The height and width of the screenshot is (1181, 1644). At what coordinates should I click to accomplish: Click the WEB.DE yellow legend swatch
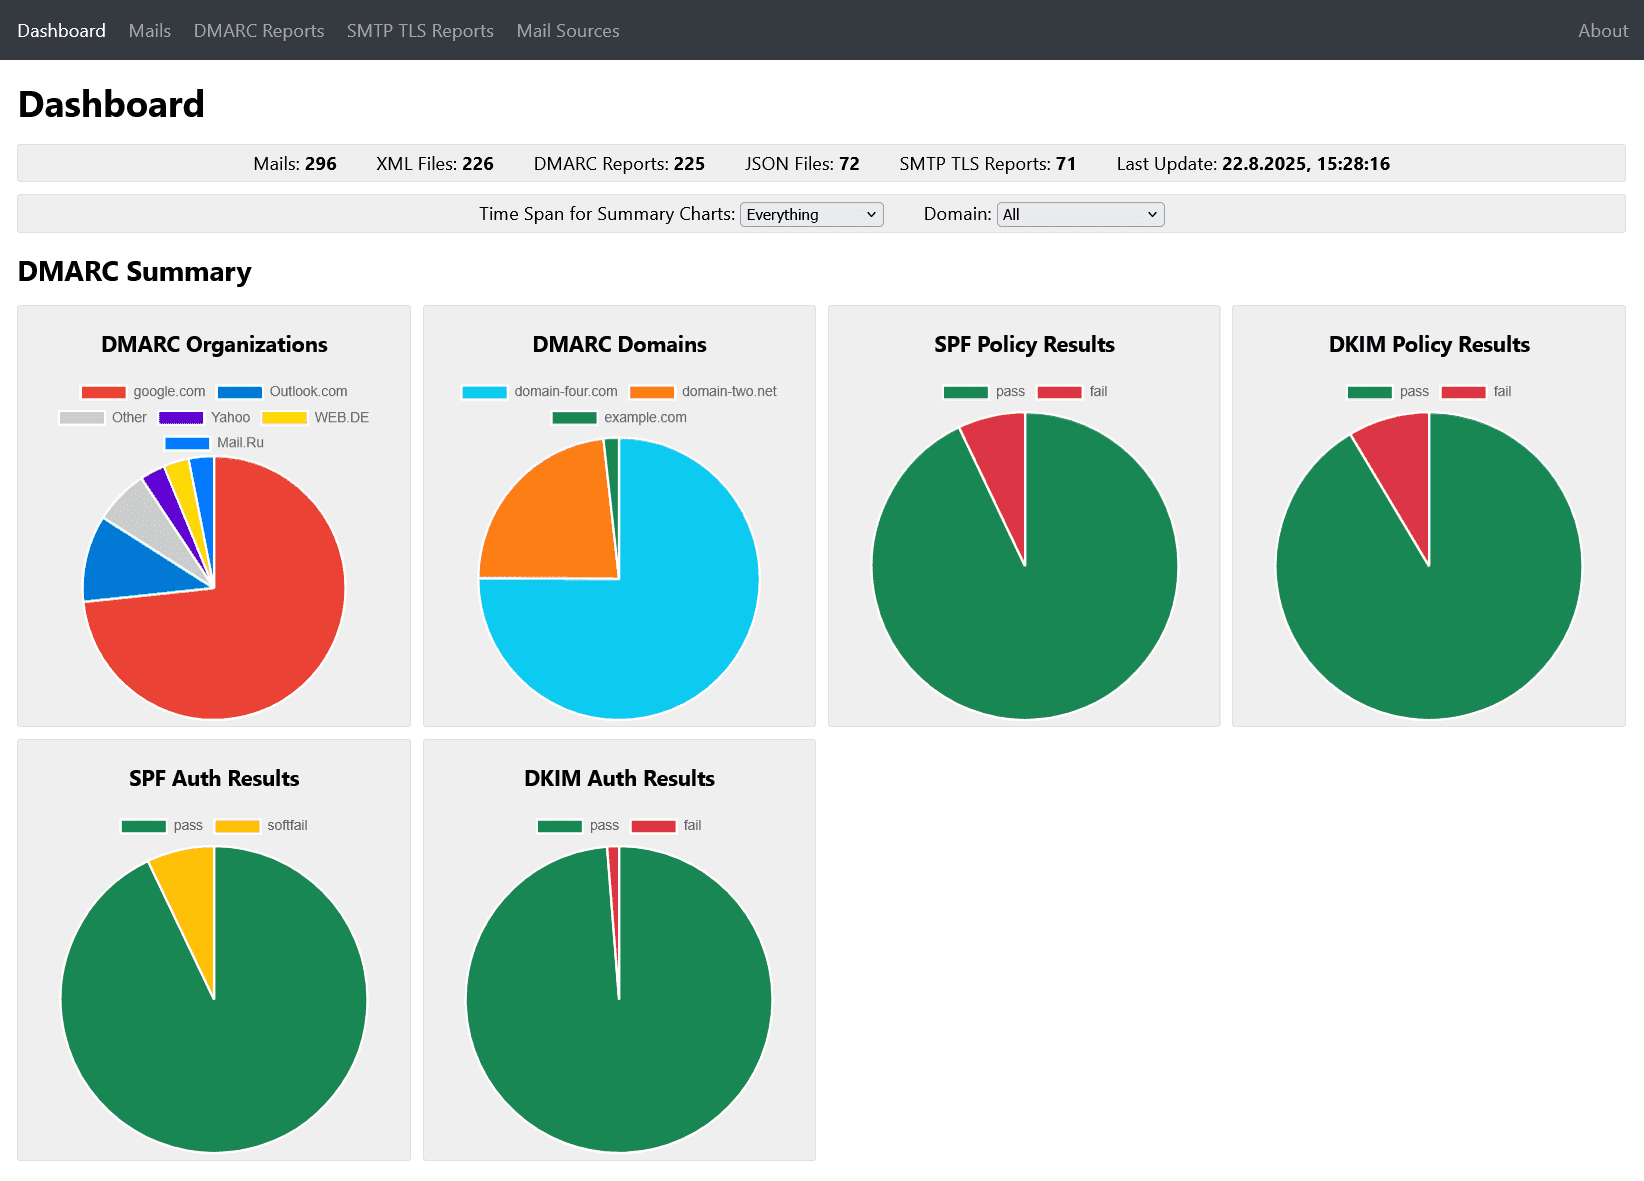click(284, 418)
